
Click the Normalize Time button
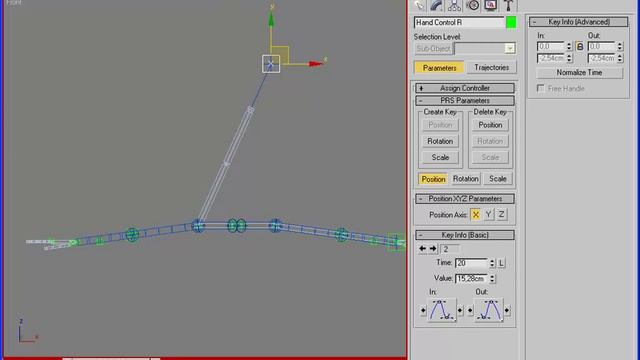[579, 73]
